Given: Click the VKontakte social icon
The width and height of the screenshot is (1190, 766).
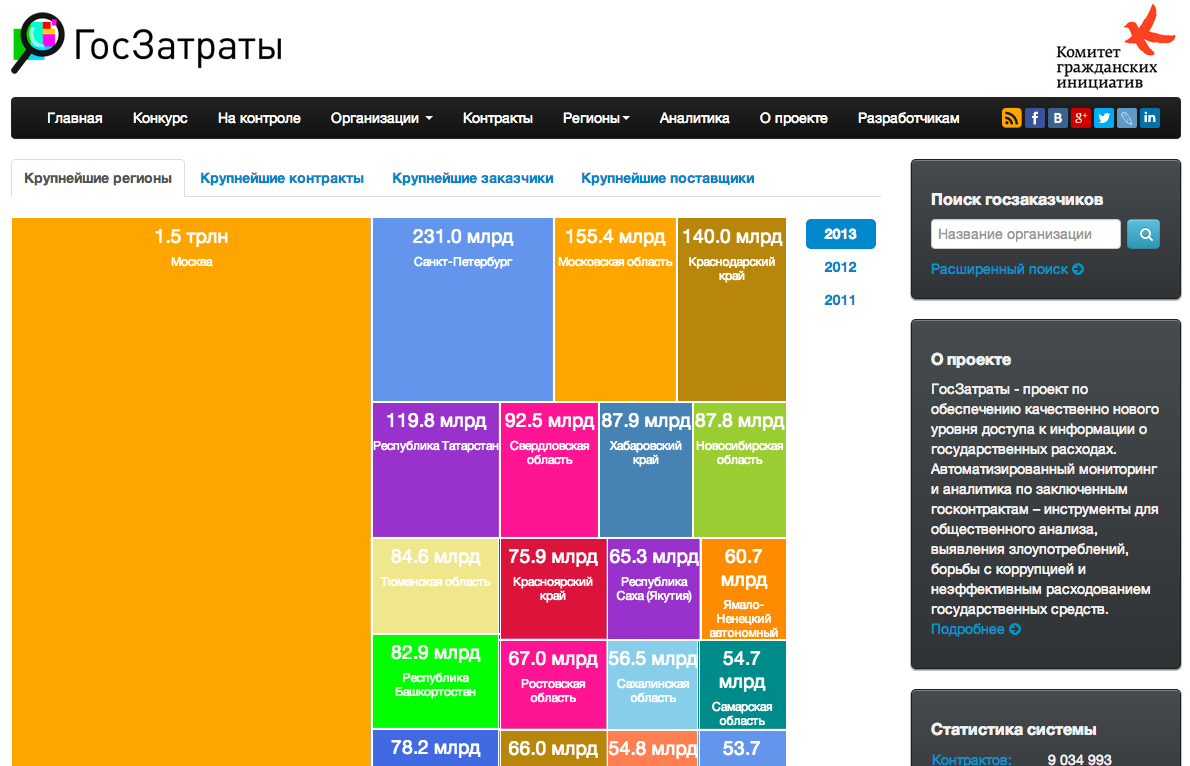Looking at the screenshot, I should [x=1057, y=118].
